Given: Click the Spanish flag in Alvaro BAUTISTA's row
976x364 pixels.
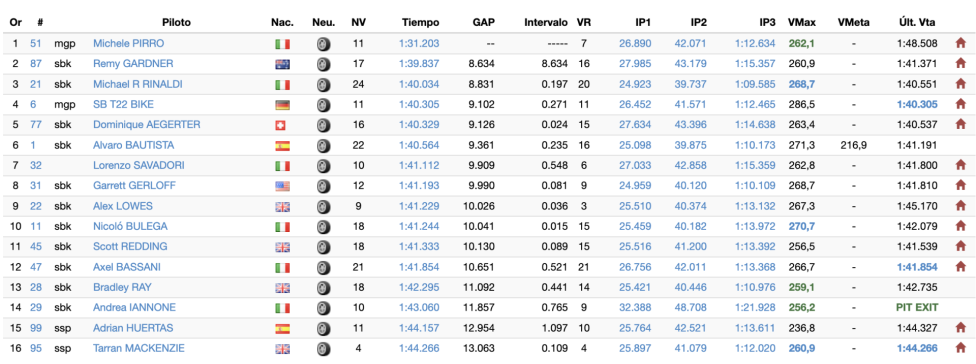Looking at the screenshot, I should tap(282, 146).
